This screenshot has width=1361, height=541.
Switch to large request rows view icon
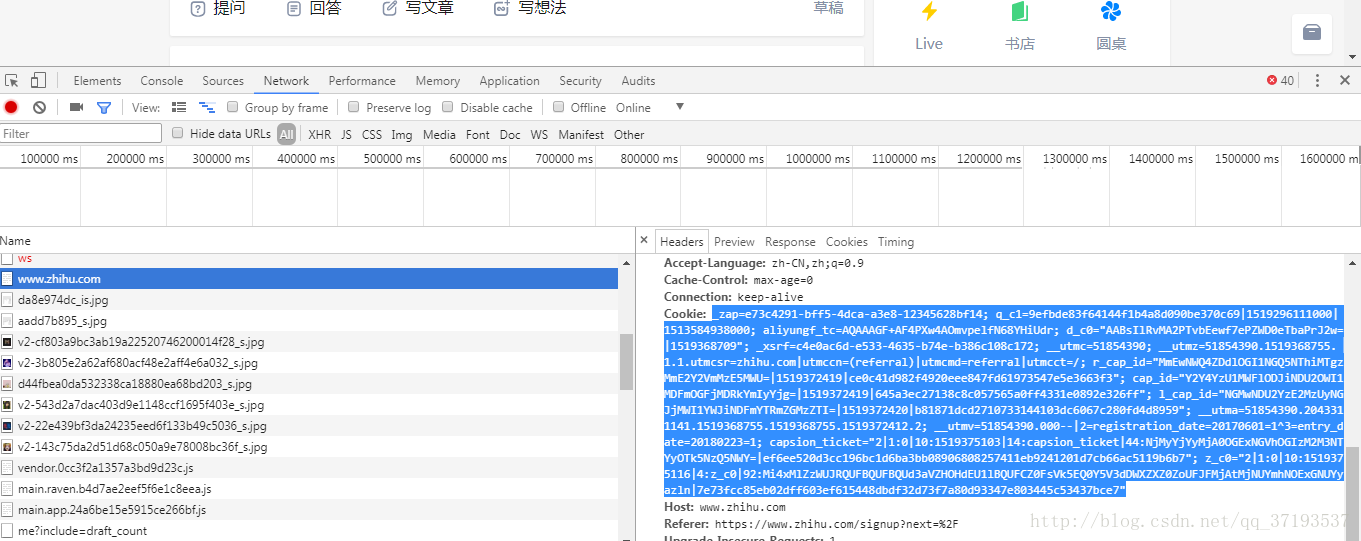pos(179,107)
